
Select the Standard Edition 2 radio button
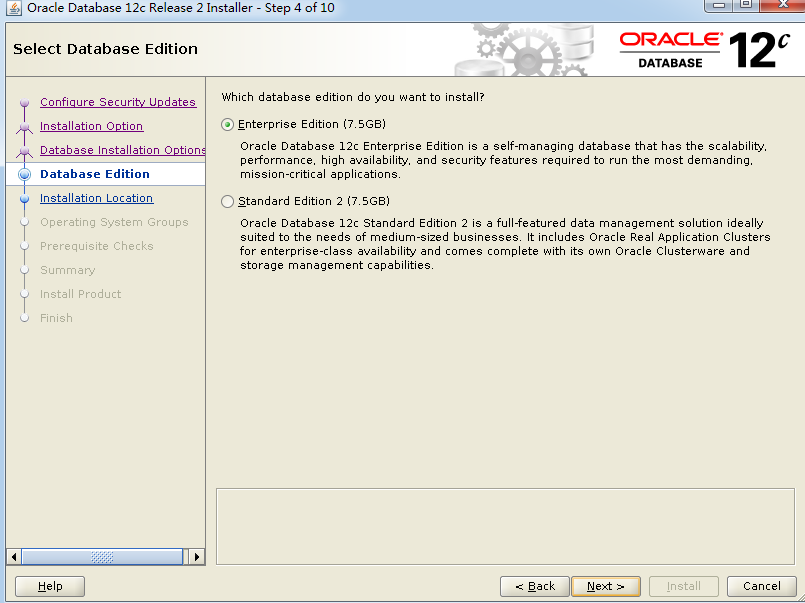(227, 202)
